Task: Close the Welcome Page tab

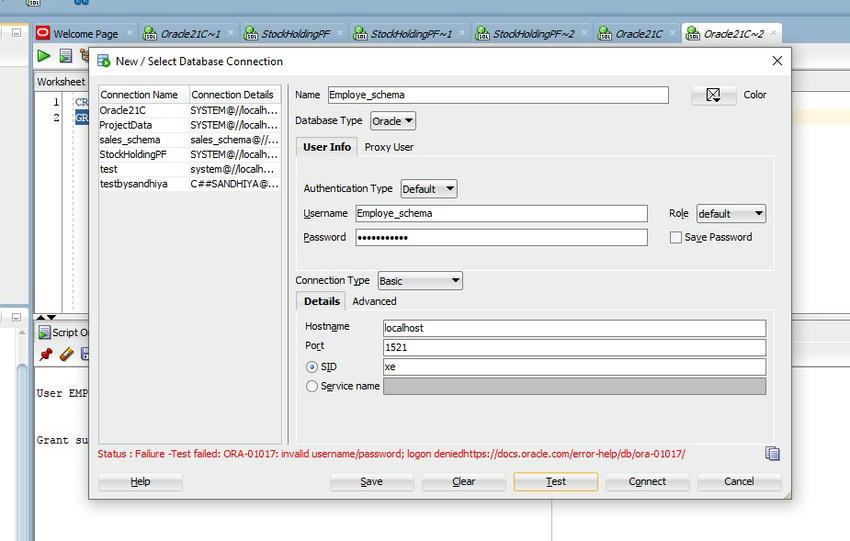Action: 130,34
